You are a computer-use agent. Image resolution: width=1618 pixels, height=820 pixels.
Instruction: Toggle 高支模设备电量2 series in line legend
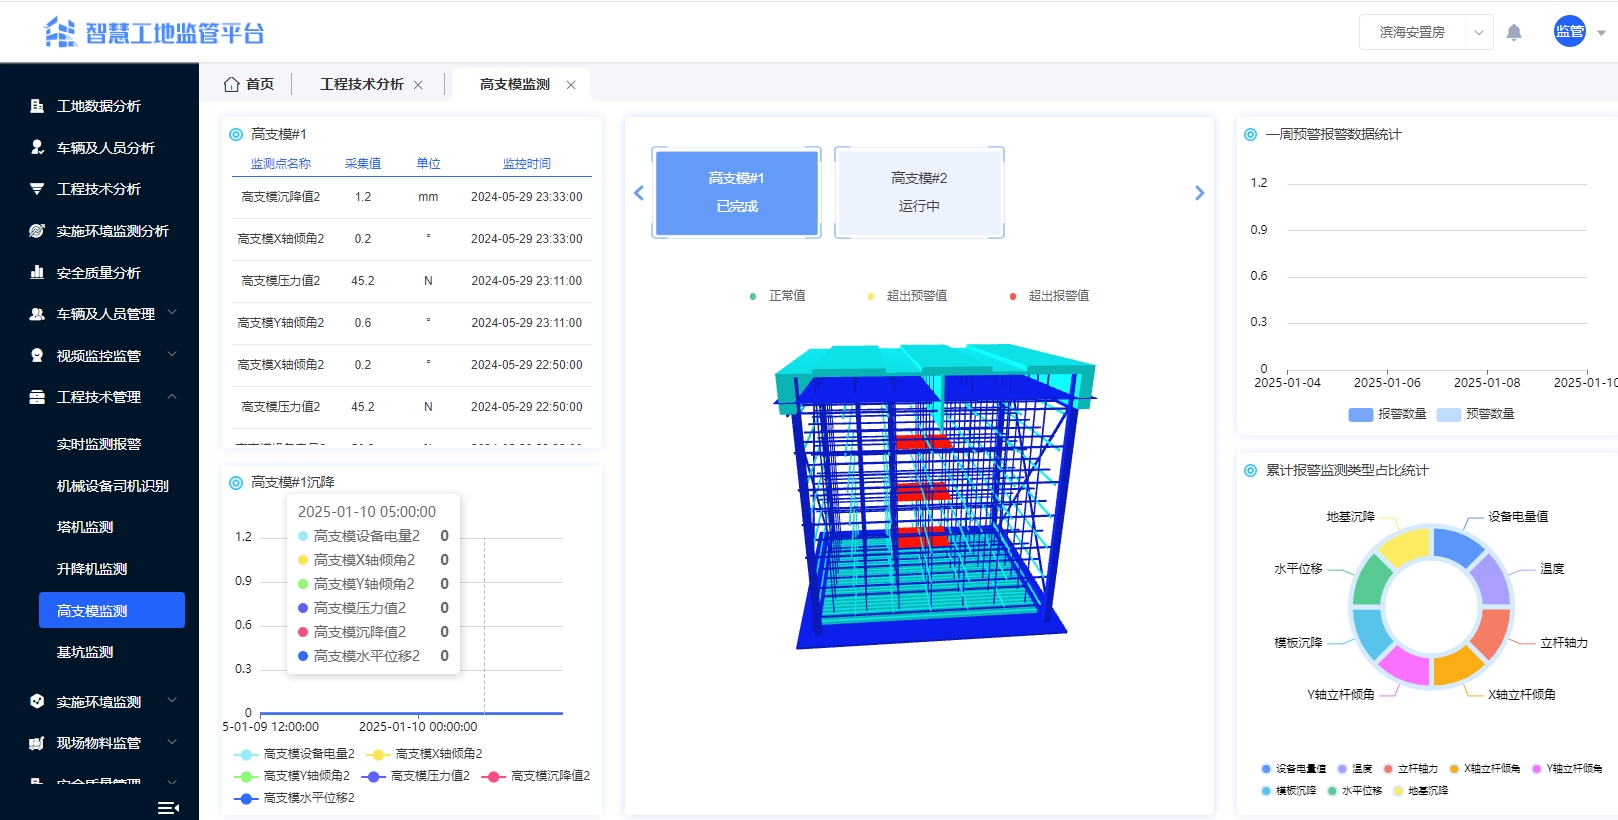(295, 754)
